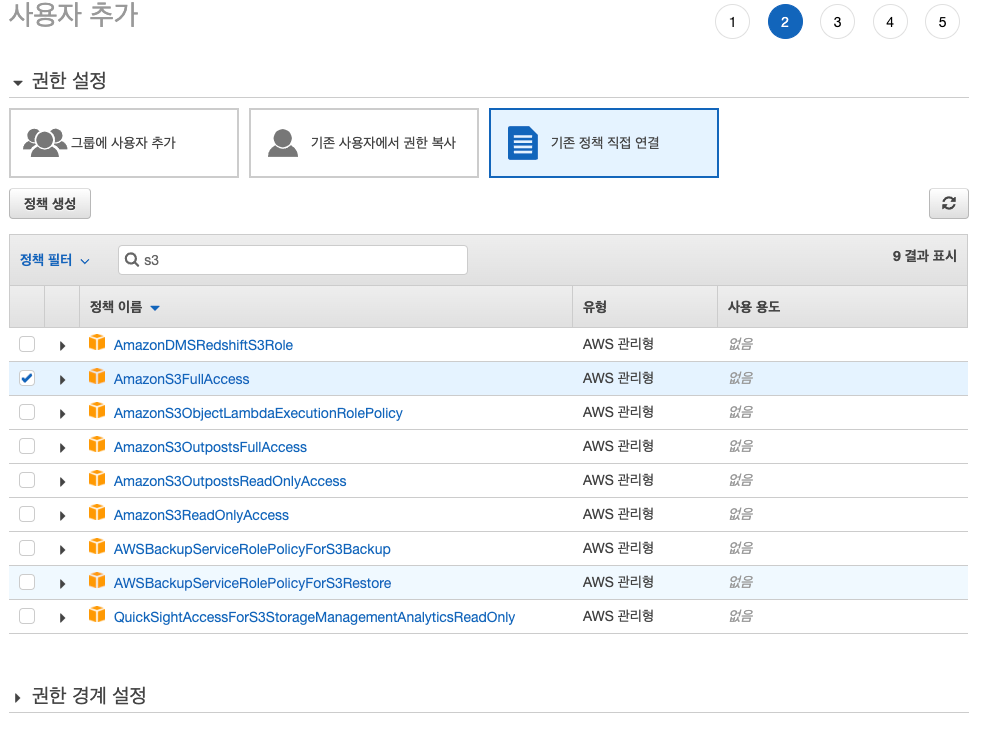
Task: Expand the AmazonDMSRedshiftS3Role row details
Action: click(62, 346)
